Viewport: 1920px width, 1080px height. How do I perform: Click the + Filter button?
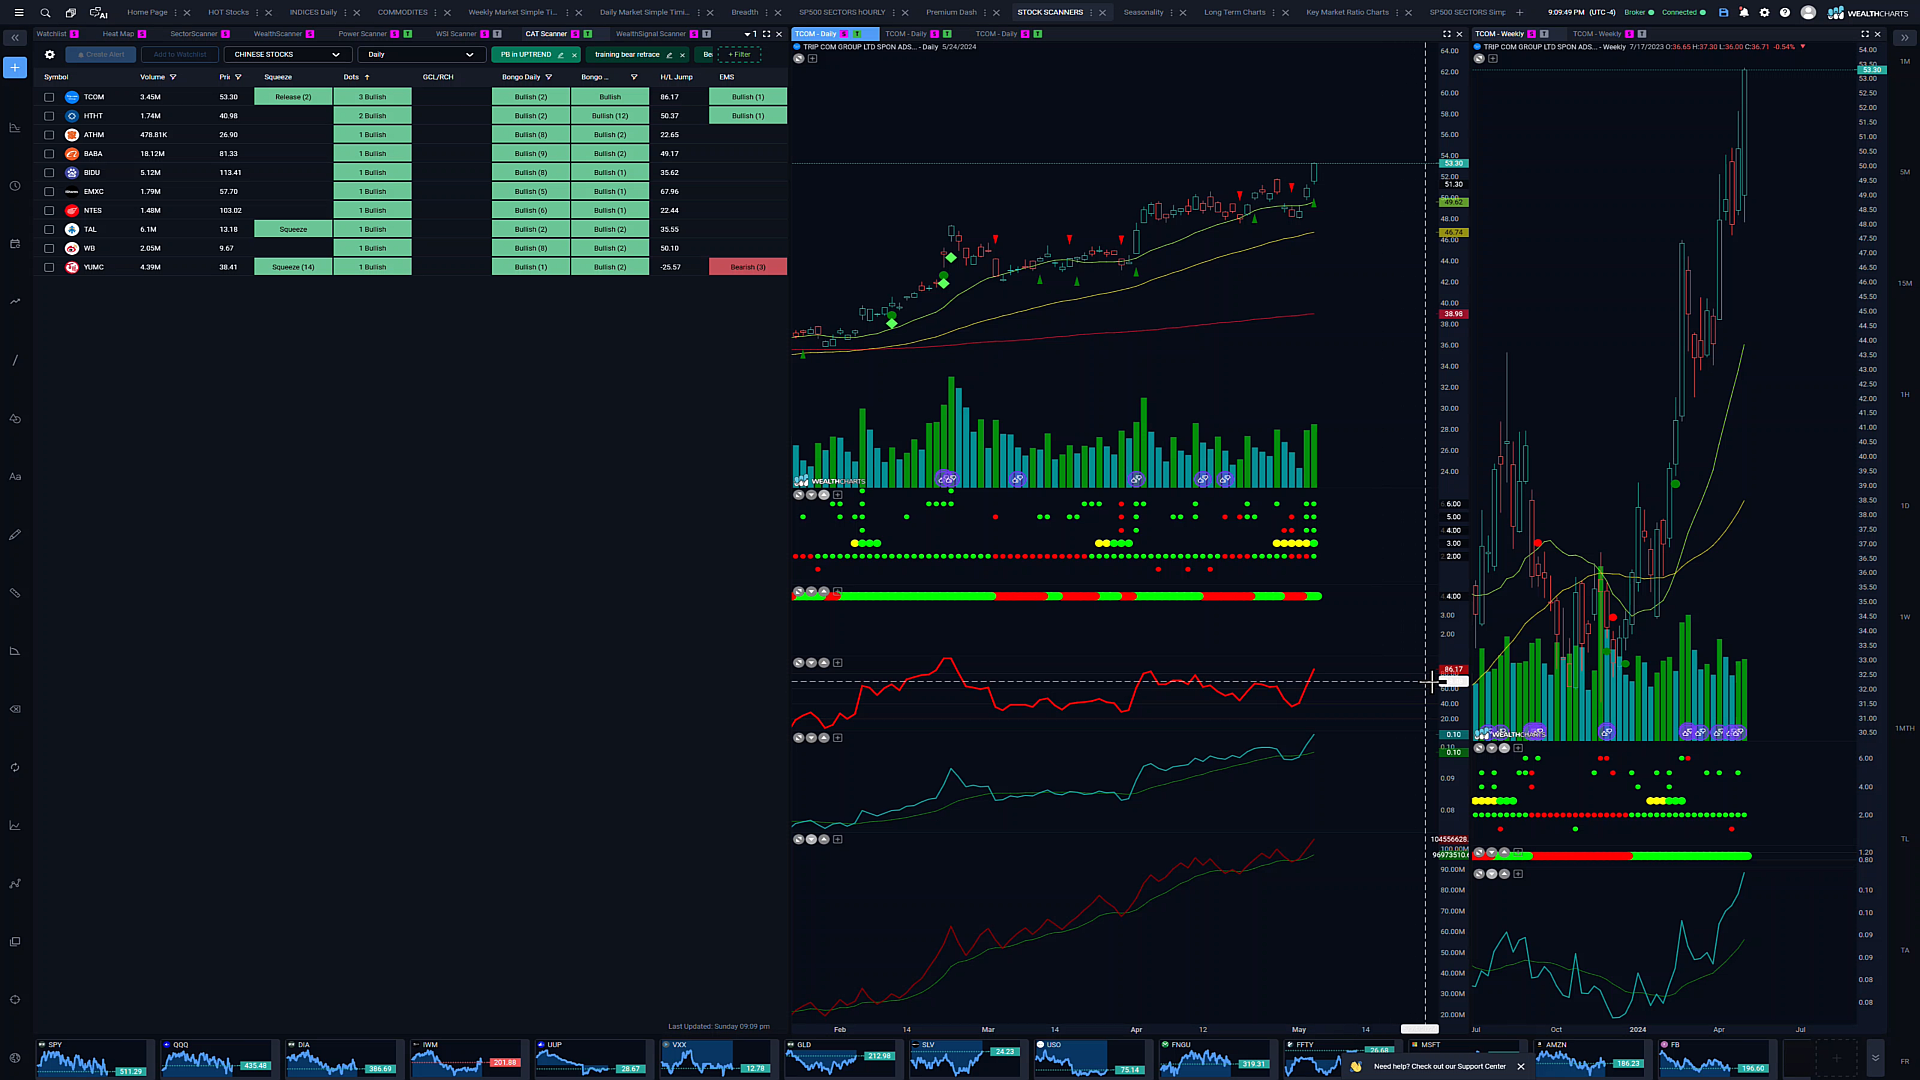(739, 55)
